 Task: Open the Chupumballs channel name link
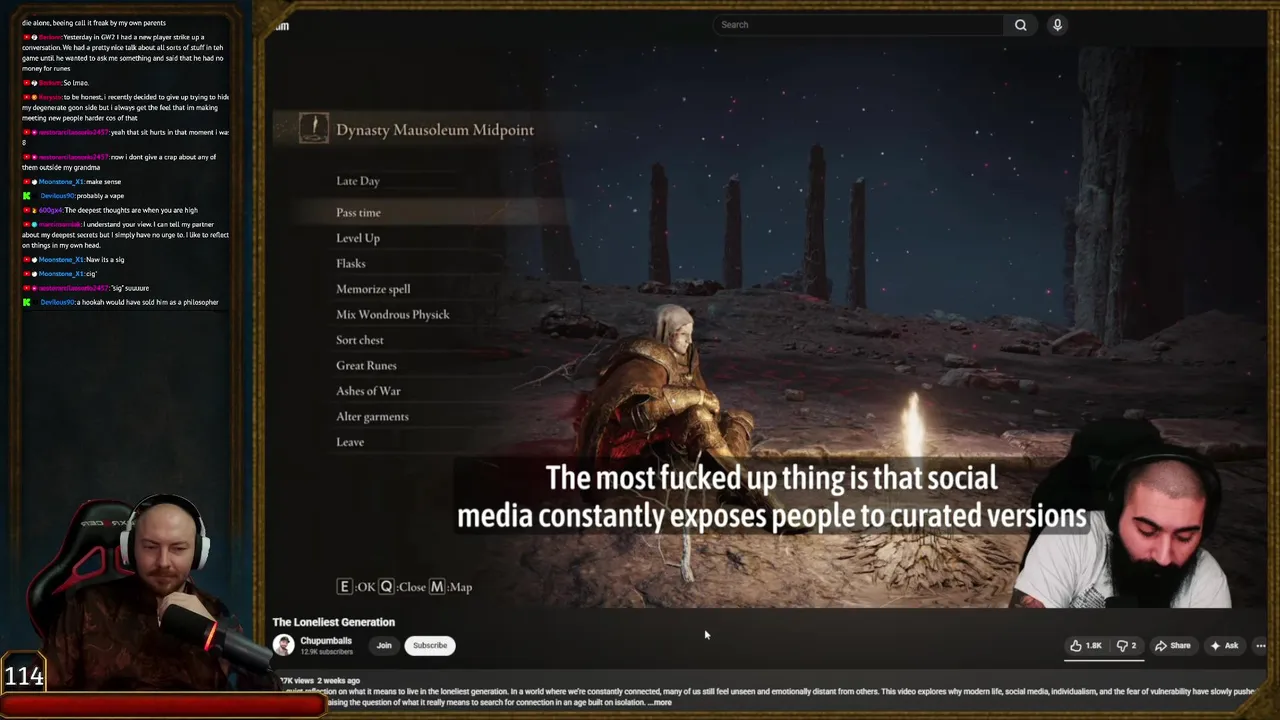[x=326, y=641]
